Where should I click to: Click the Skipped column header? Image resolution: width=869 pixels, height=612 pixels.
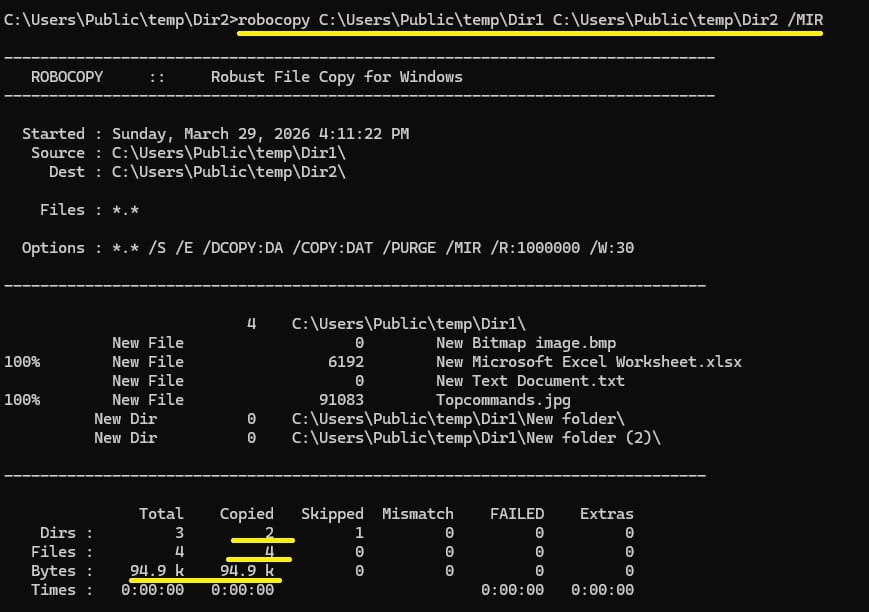332,513
